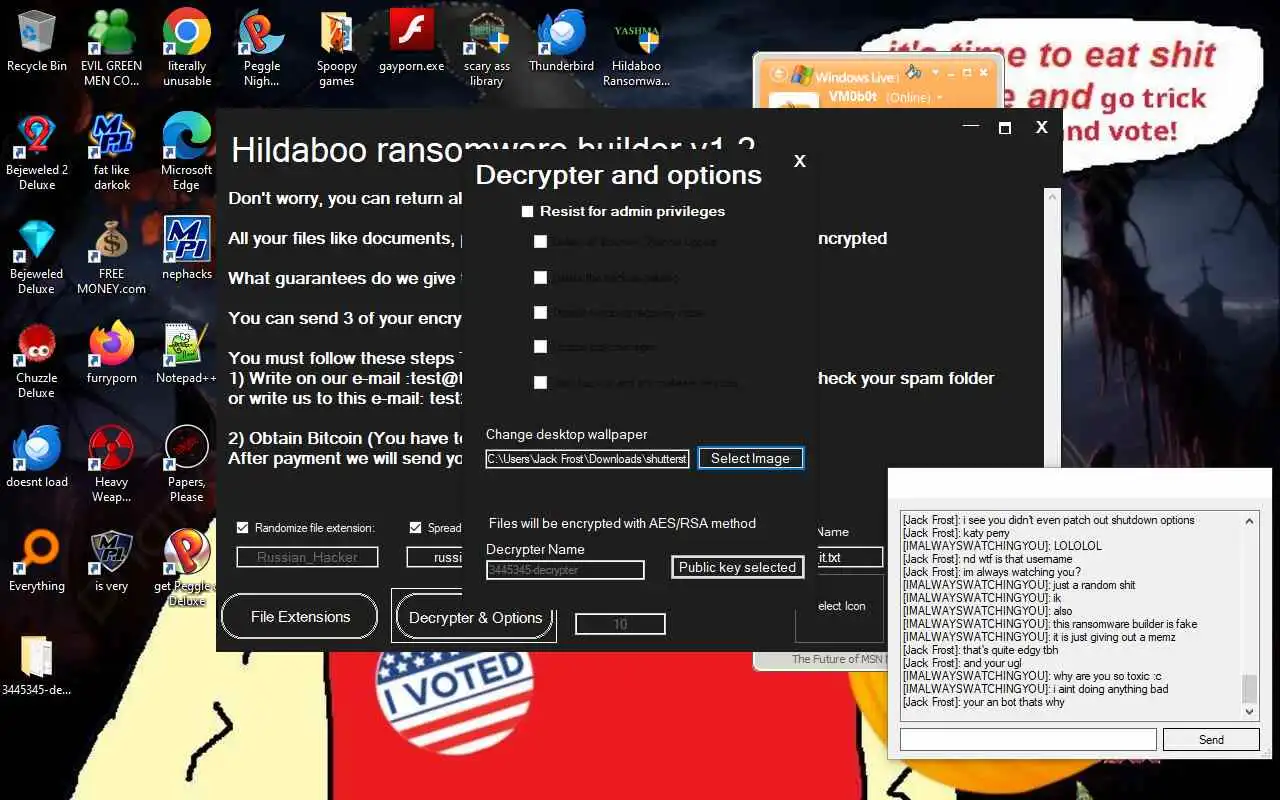Open the 'literally unusable' Chrome shortcut

[187, 48]
